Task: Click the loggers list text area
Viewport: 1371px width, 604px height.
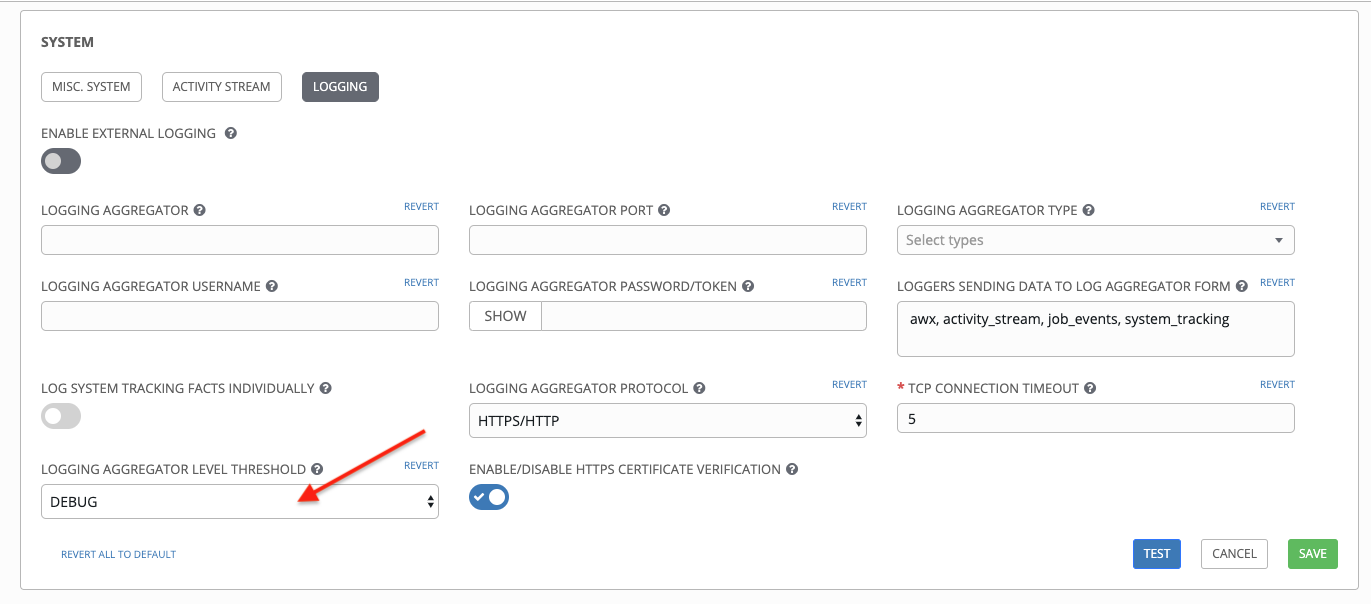Action: click(x=1096, y=329)
